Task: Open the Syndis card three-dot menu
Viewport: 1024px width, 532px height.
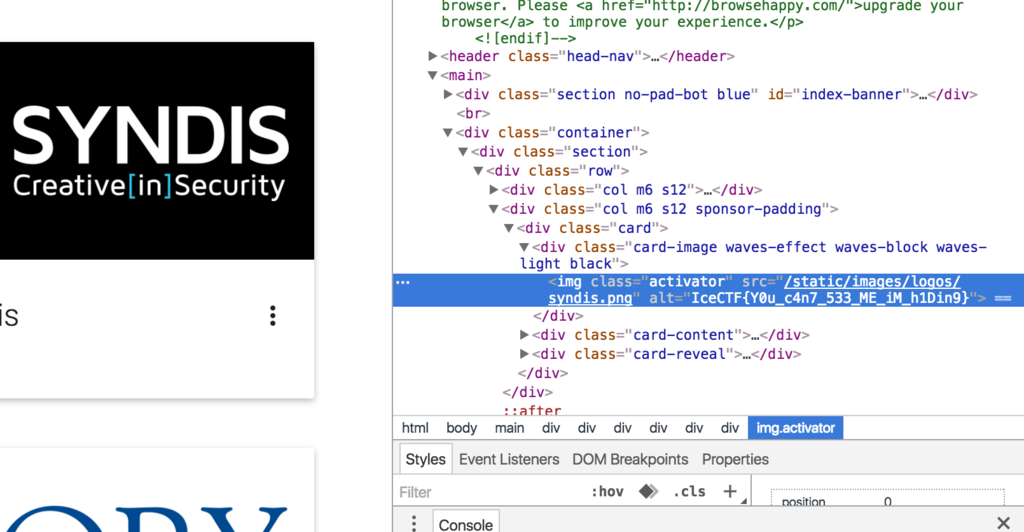Action: coord(273,315)
